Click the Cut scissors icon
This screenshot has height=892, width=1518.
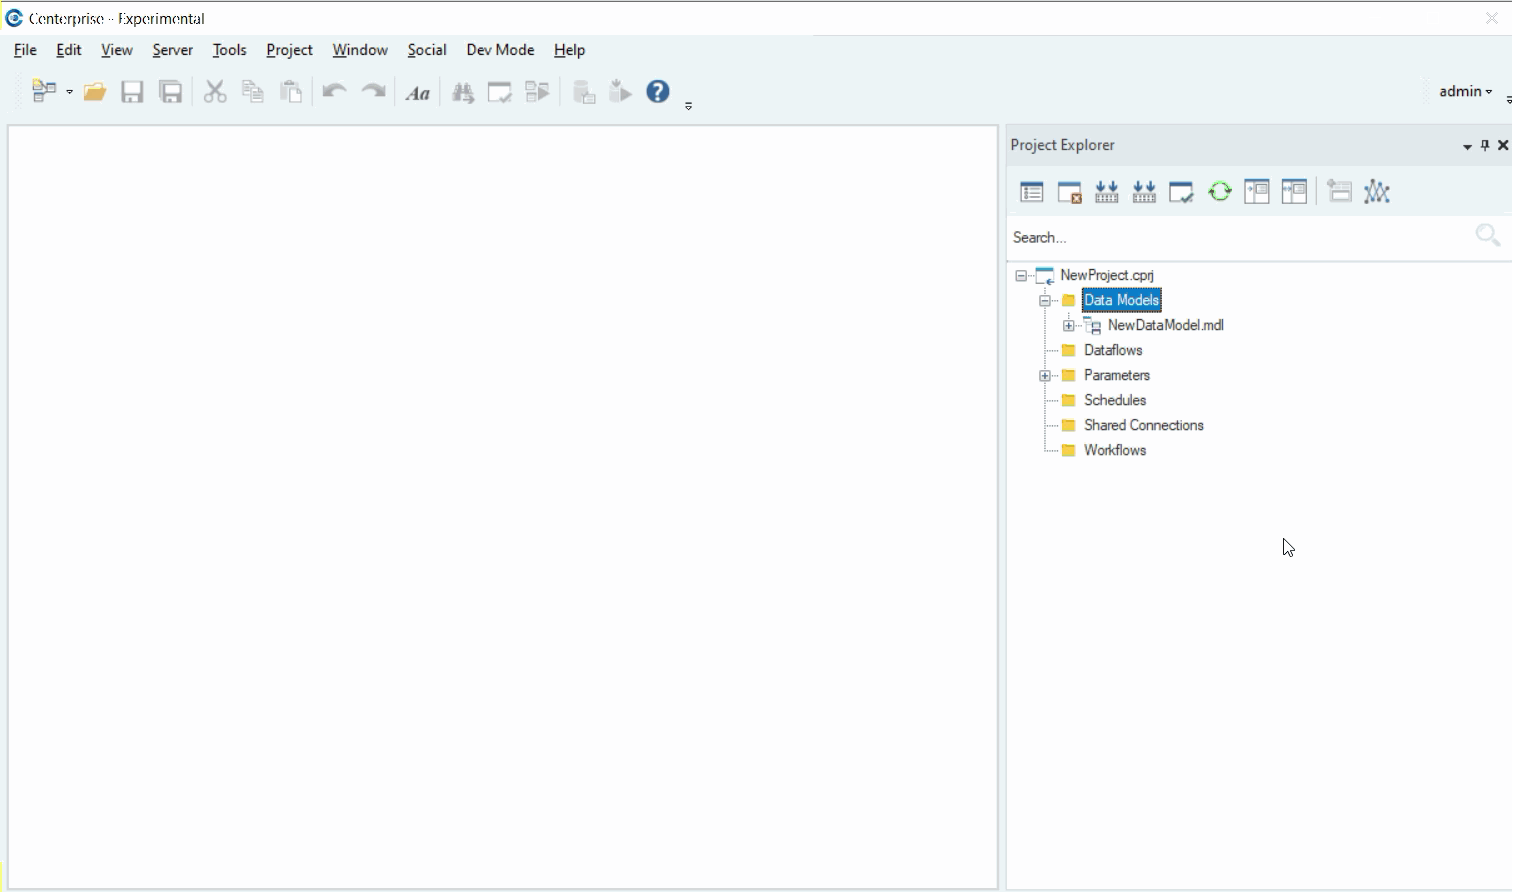214,92
